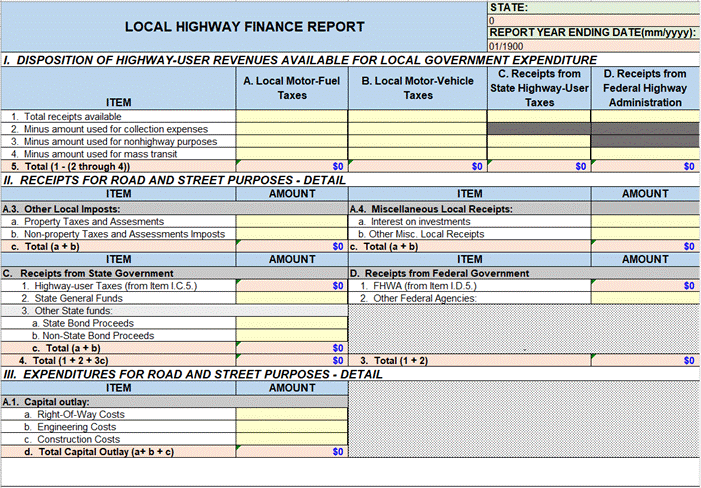
Task: Click Non-State Bond Proceeds amount cell
Action: pos(291,336)
